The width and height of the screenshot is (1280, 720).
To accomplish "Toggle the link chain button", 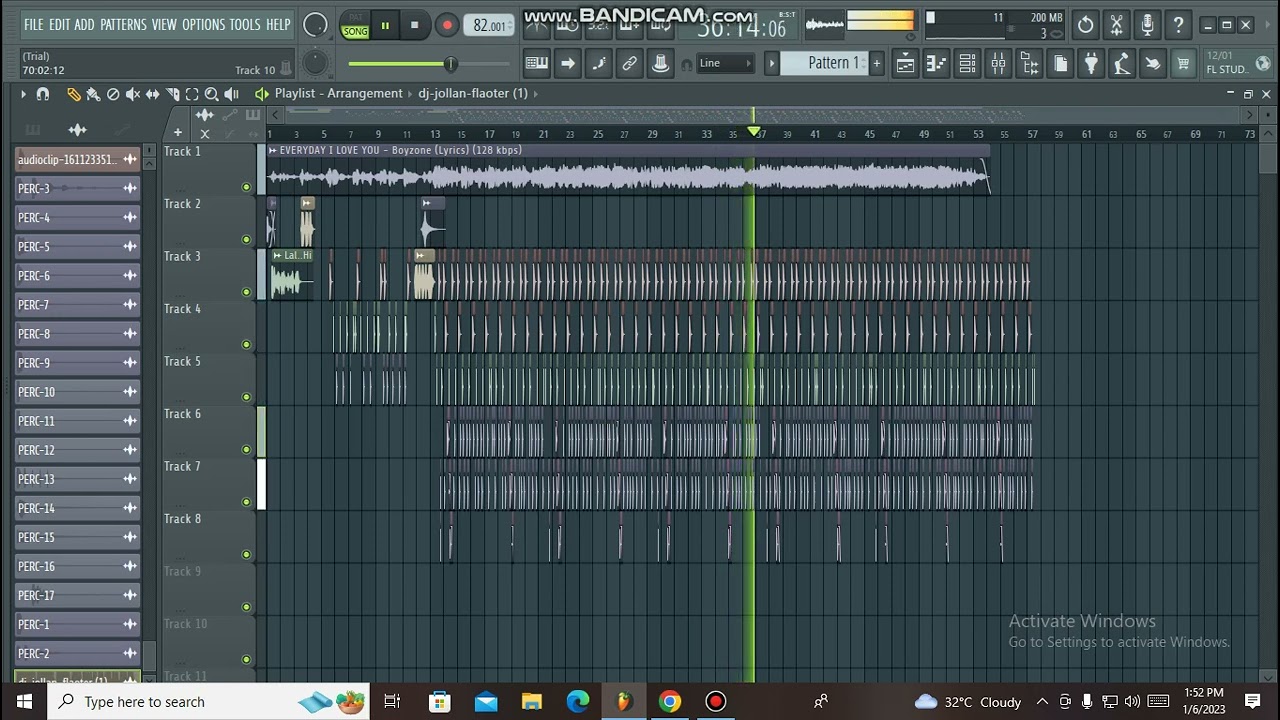I will coord(629,64).
